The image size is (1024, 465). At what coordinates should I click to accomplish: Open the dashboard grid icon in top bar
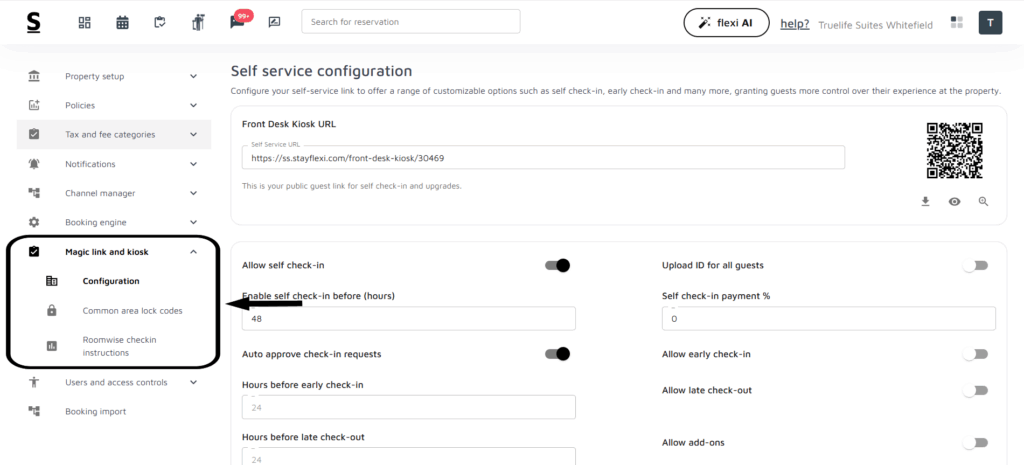pos(85,23)
